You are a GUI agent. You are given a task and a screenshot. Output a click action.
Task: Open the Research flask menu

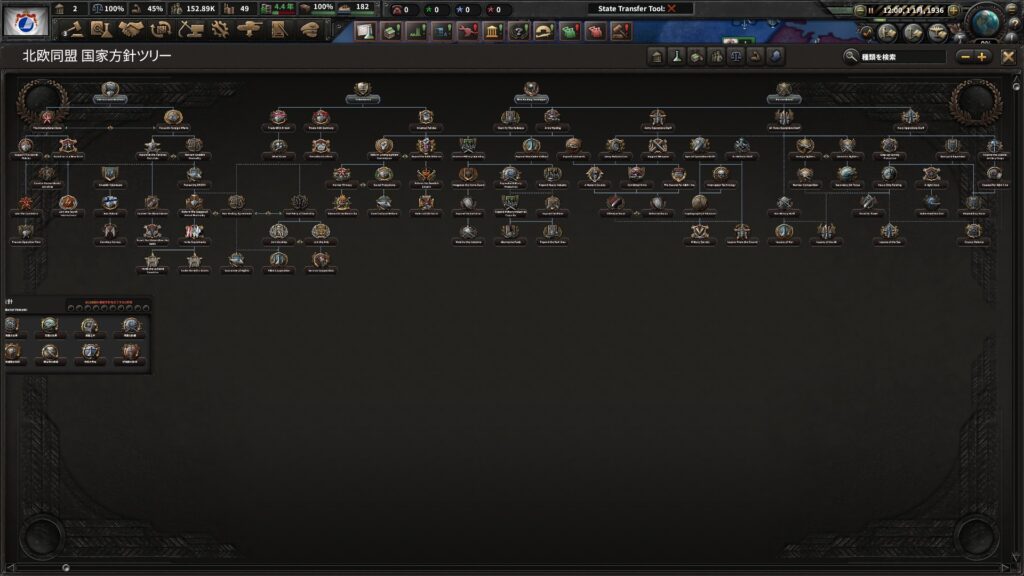coord(101,30)
